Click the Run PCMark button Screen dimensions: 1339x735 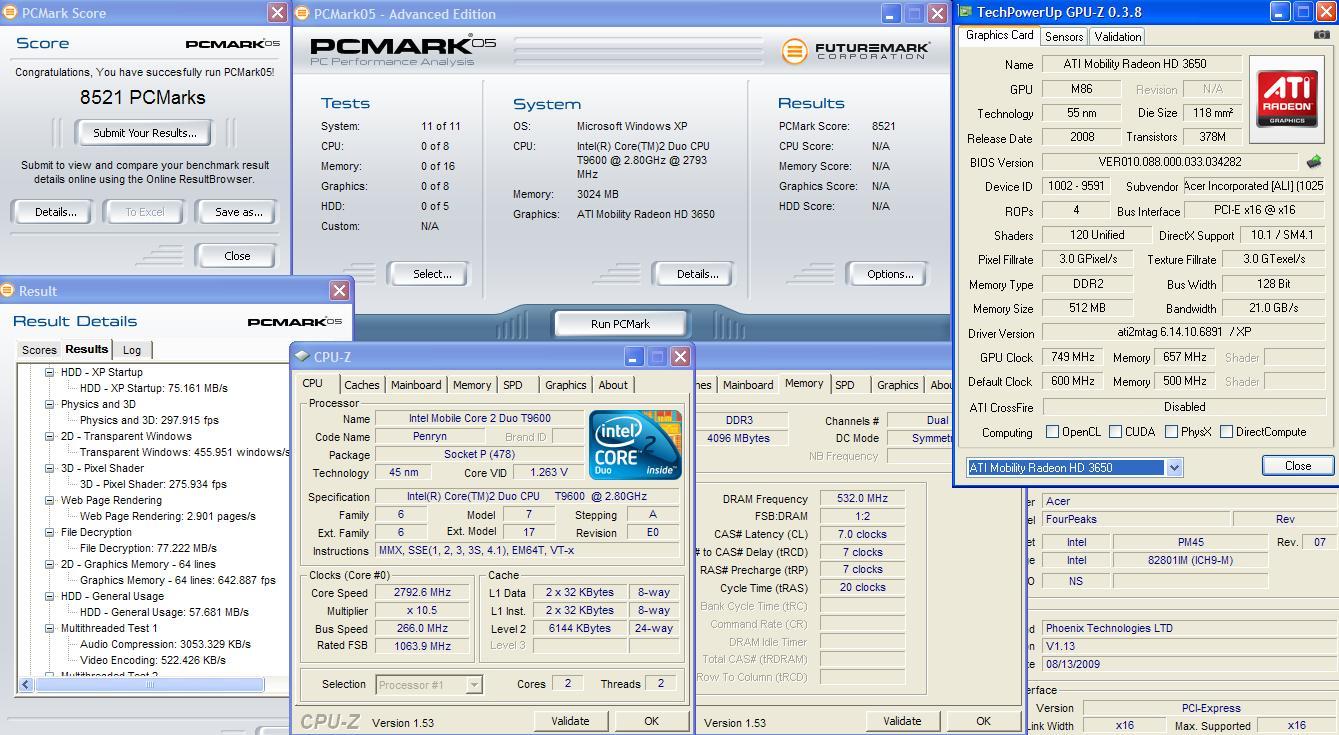tap(620, 324)
